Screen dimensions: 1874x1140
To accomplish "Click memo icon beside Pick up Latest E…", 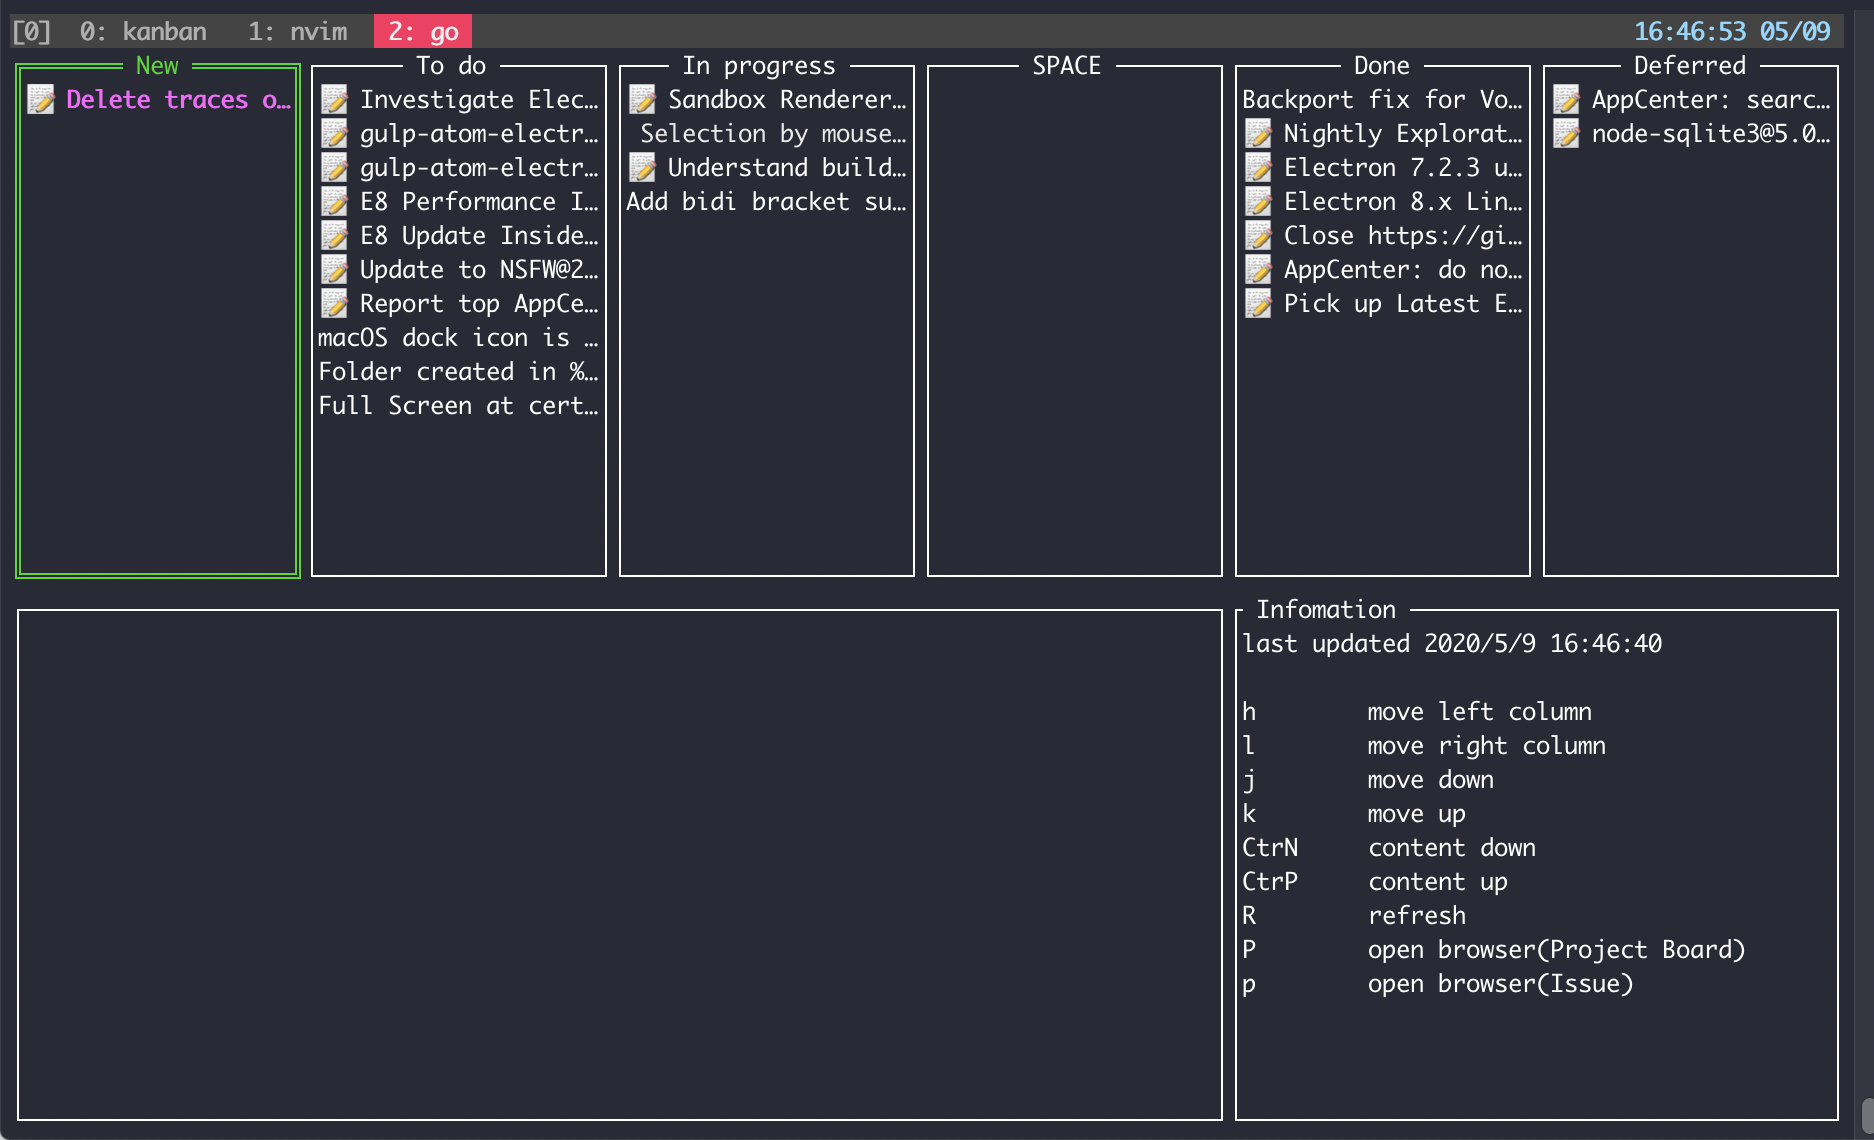I will tap(1259, 303).
